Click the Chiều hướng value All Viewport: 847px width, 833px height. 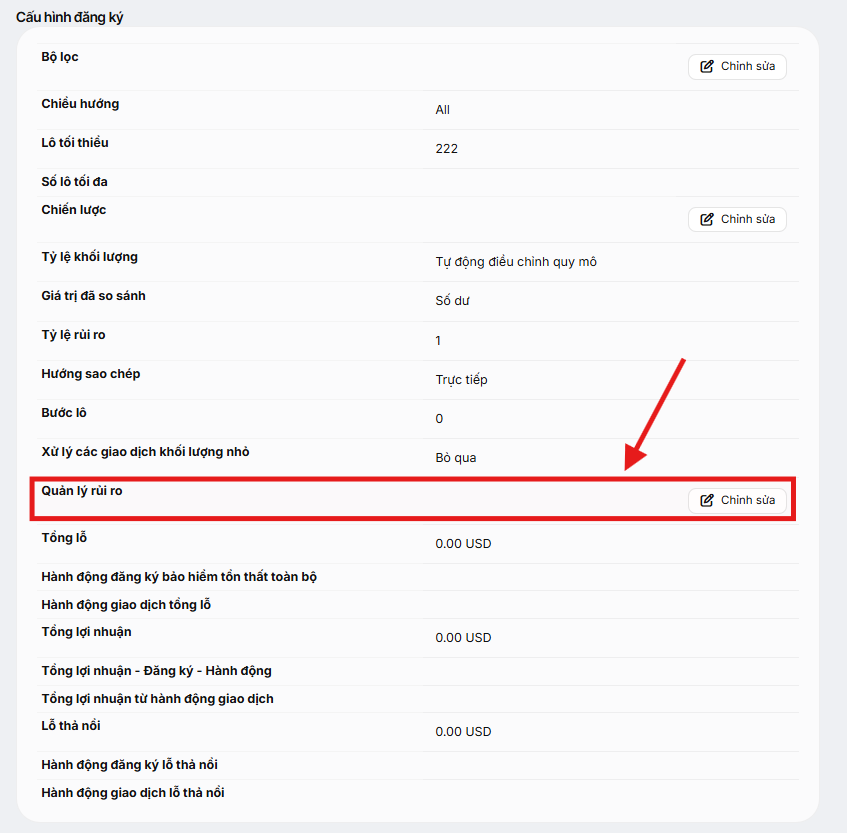click(442, 110)
